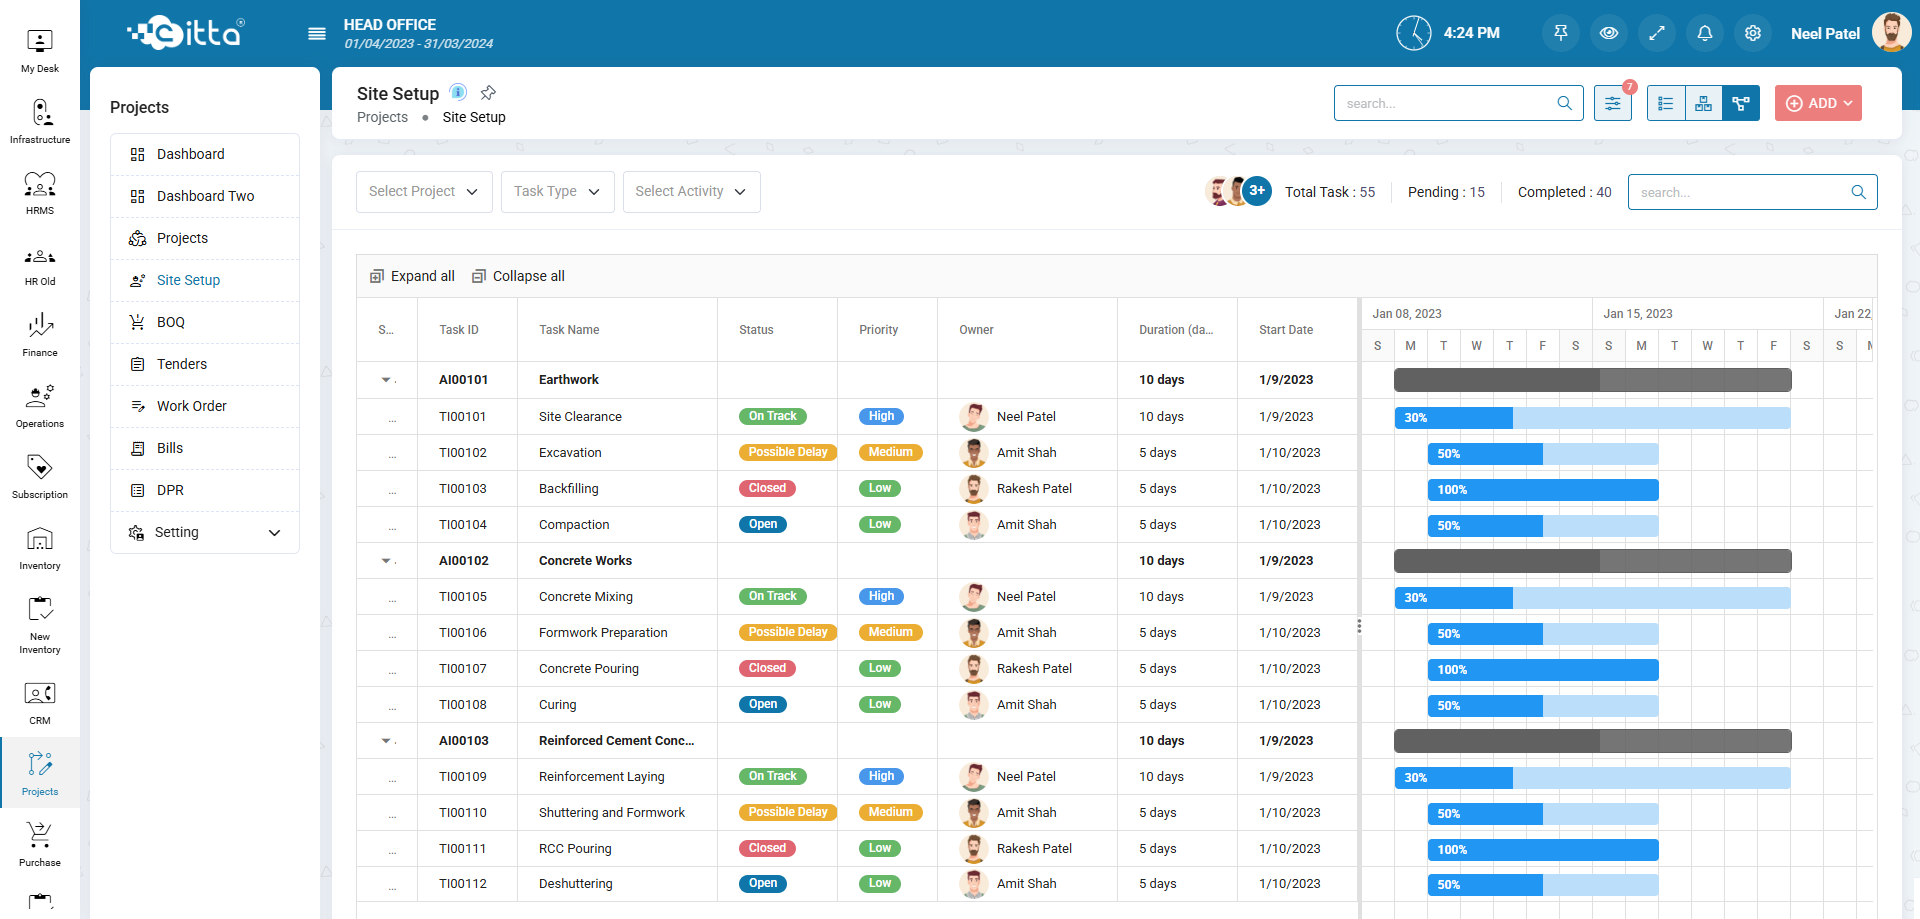
Task: Collapse the Earthworks AI00101 group row
Action: click(386, 380)
